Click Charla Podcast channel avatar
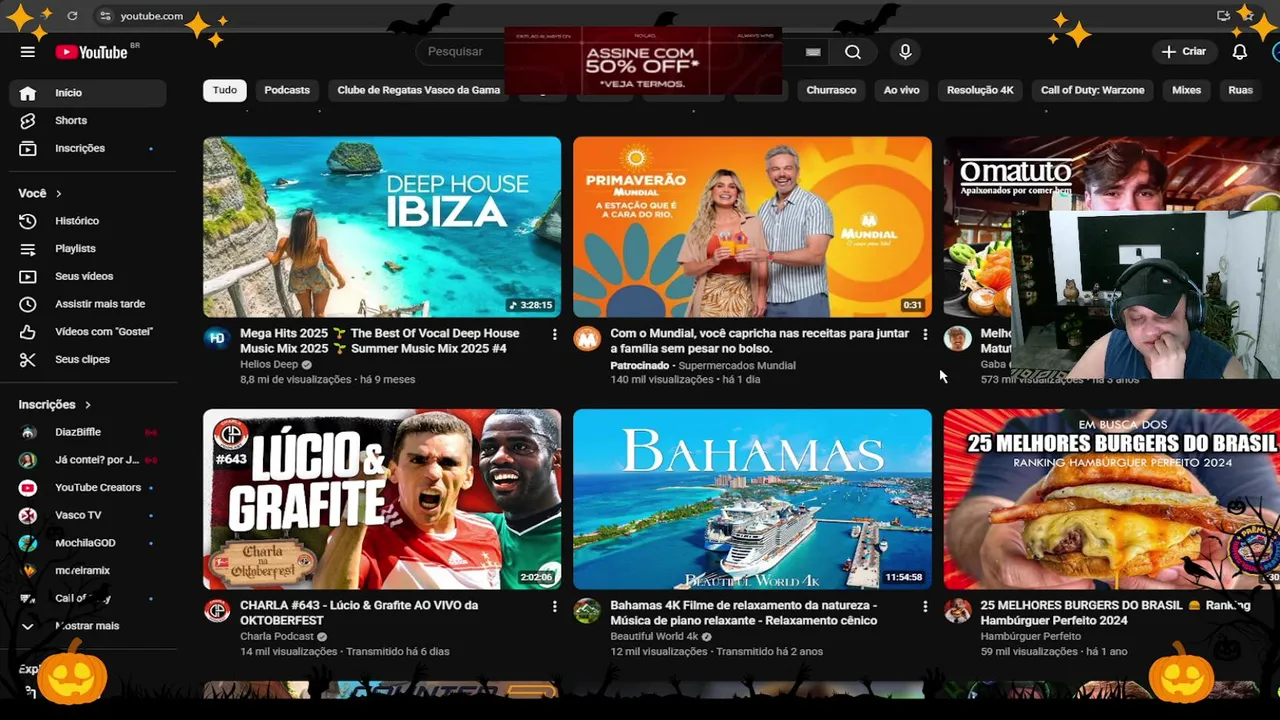 click(x=217, y=610)
